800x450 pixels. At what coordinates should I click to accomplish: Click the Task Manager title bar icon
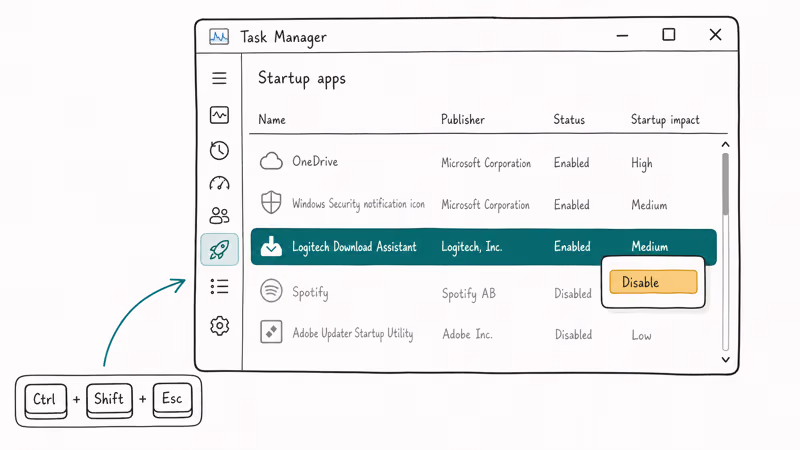tap(219, 37)
